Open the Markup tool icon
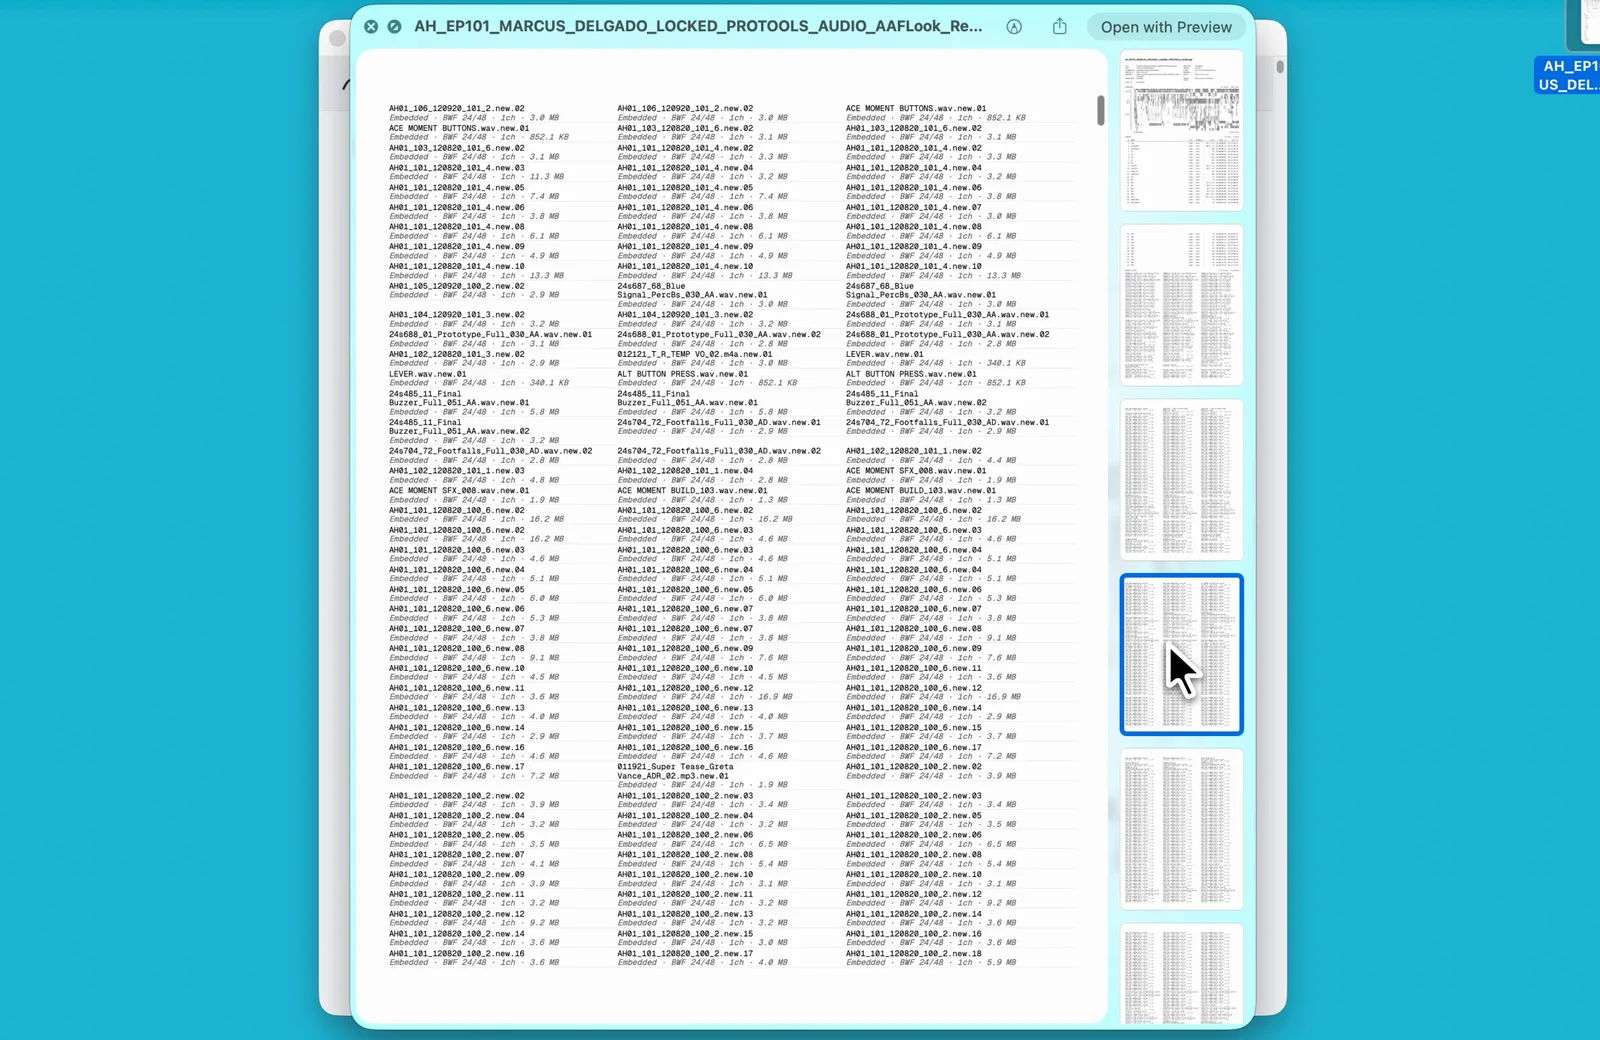 click(1014, 27)
